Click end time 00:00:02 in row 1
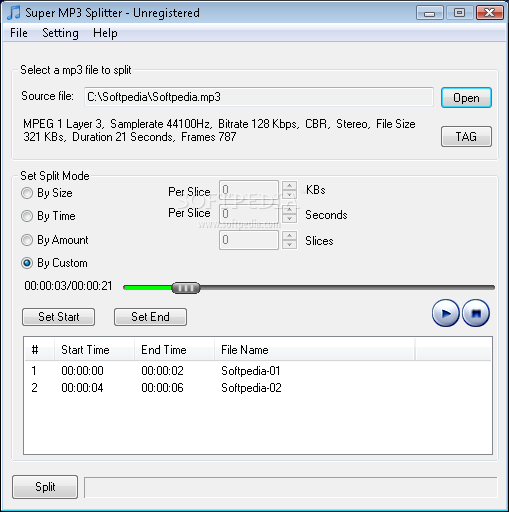 coord(162,371)
